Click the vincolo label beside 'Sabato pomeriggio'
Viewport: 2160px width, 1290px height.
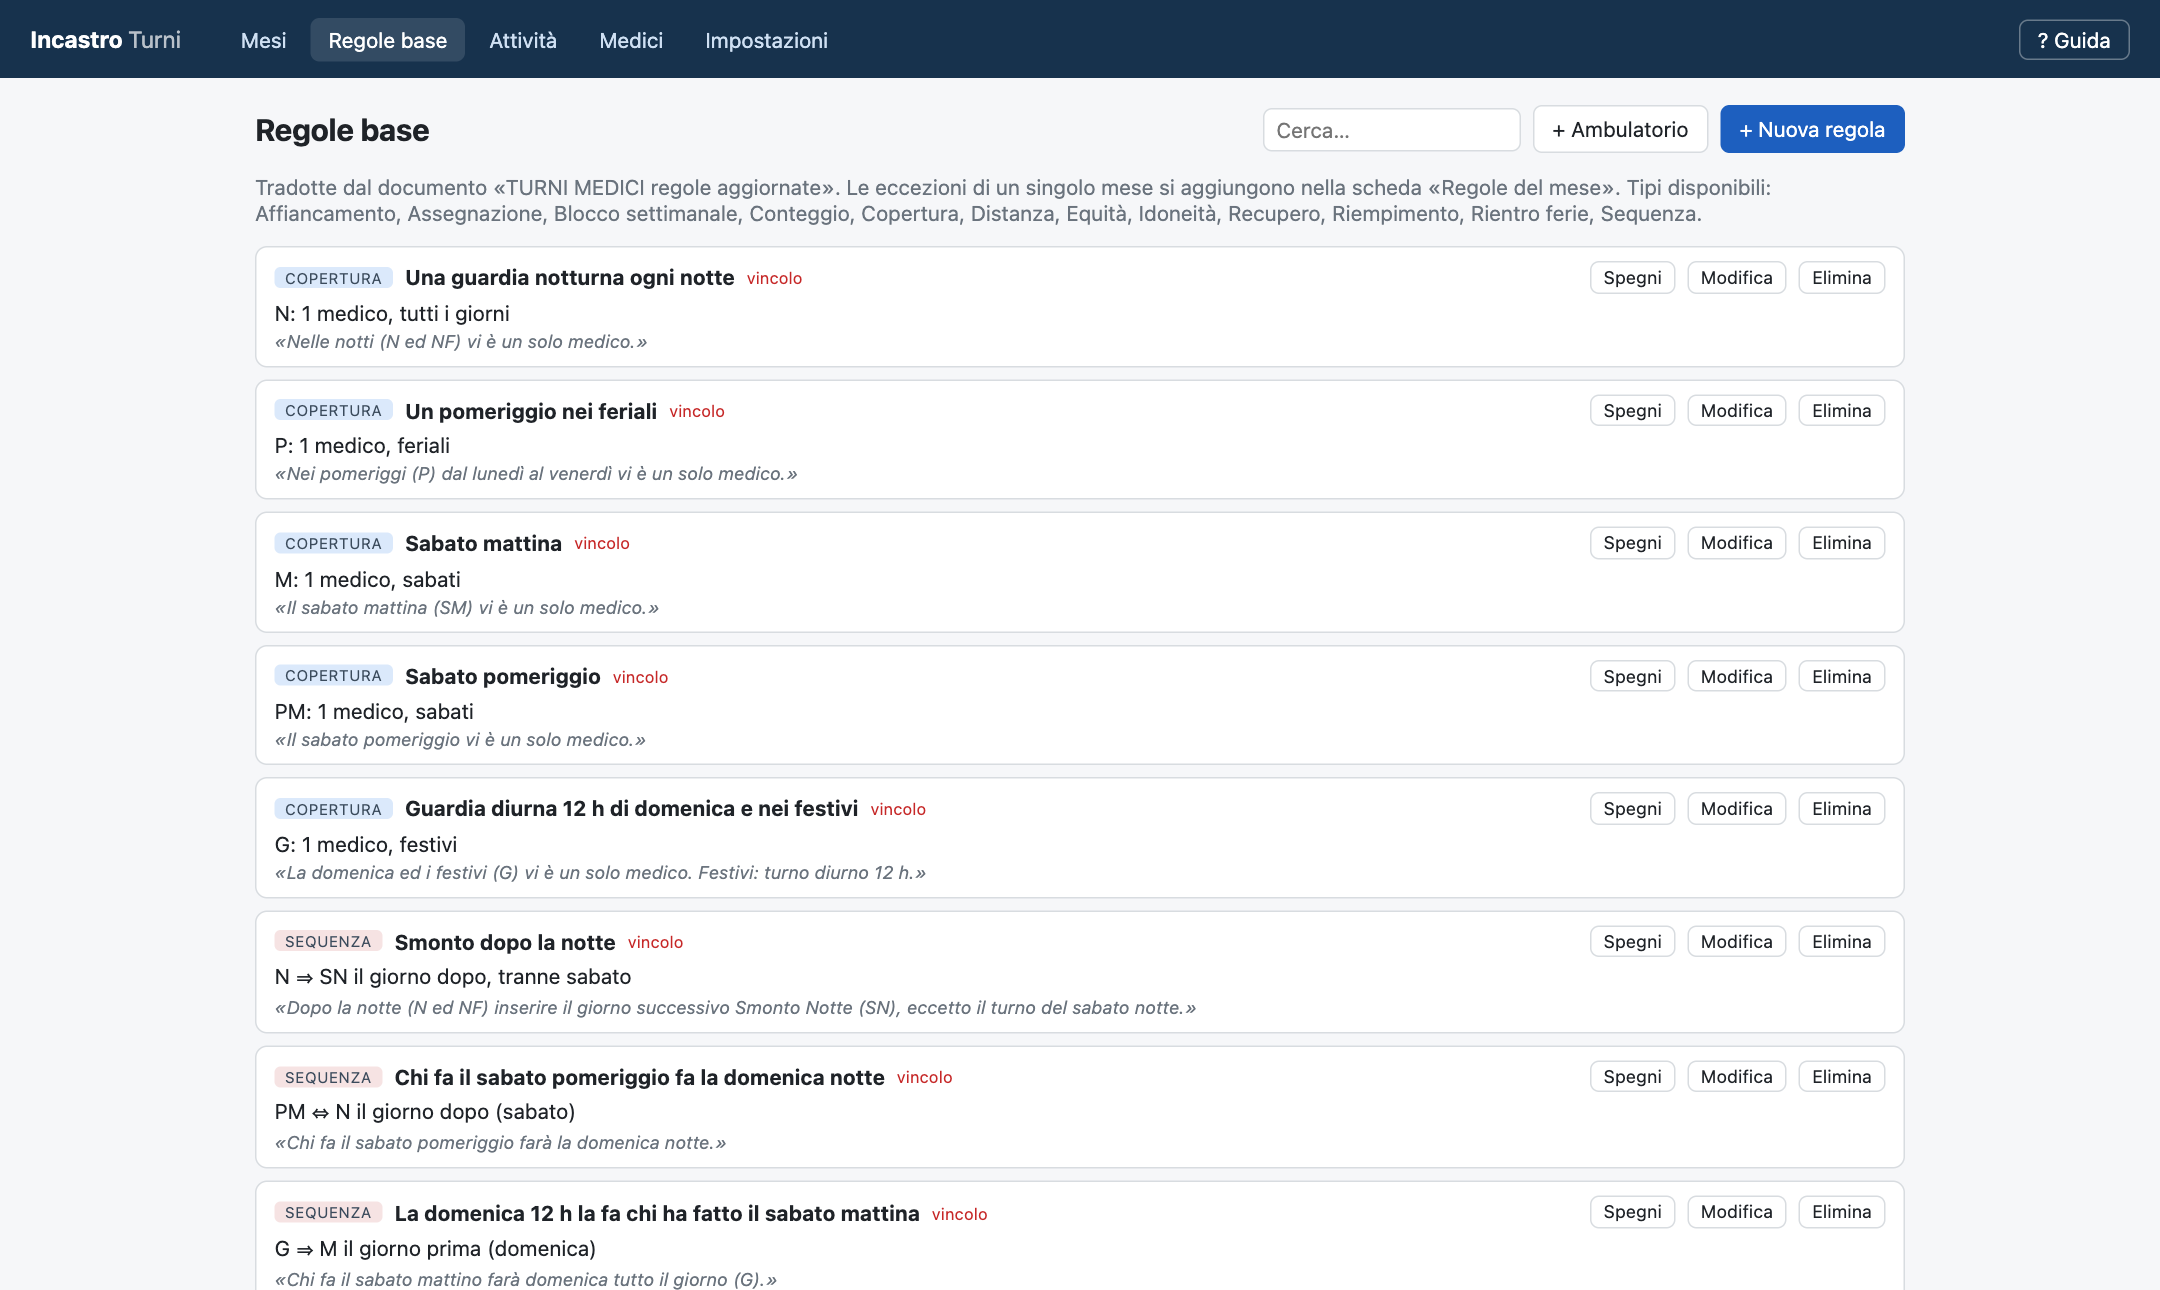640,677
